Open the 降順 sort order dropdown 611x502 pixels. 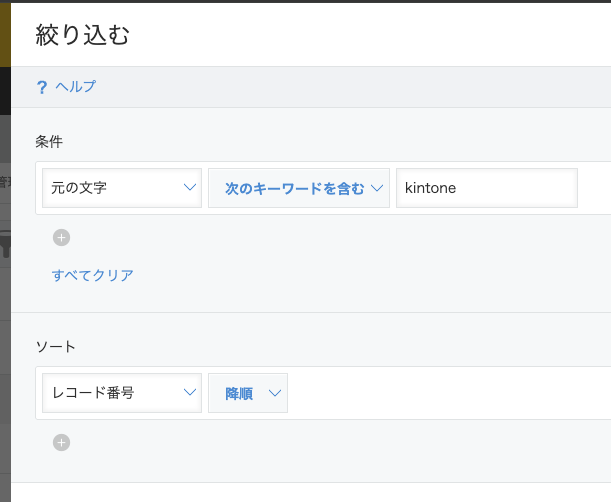(x=248, y=393)
